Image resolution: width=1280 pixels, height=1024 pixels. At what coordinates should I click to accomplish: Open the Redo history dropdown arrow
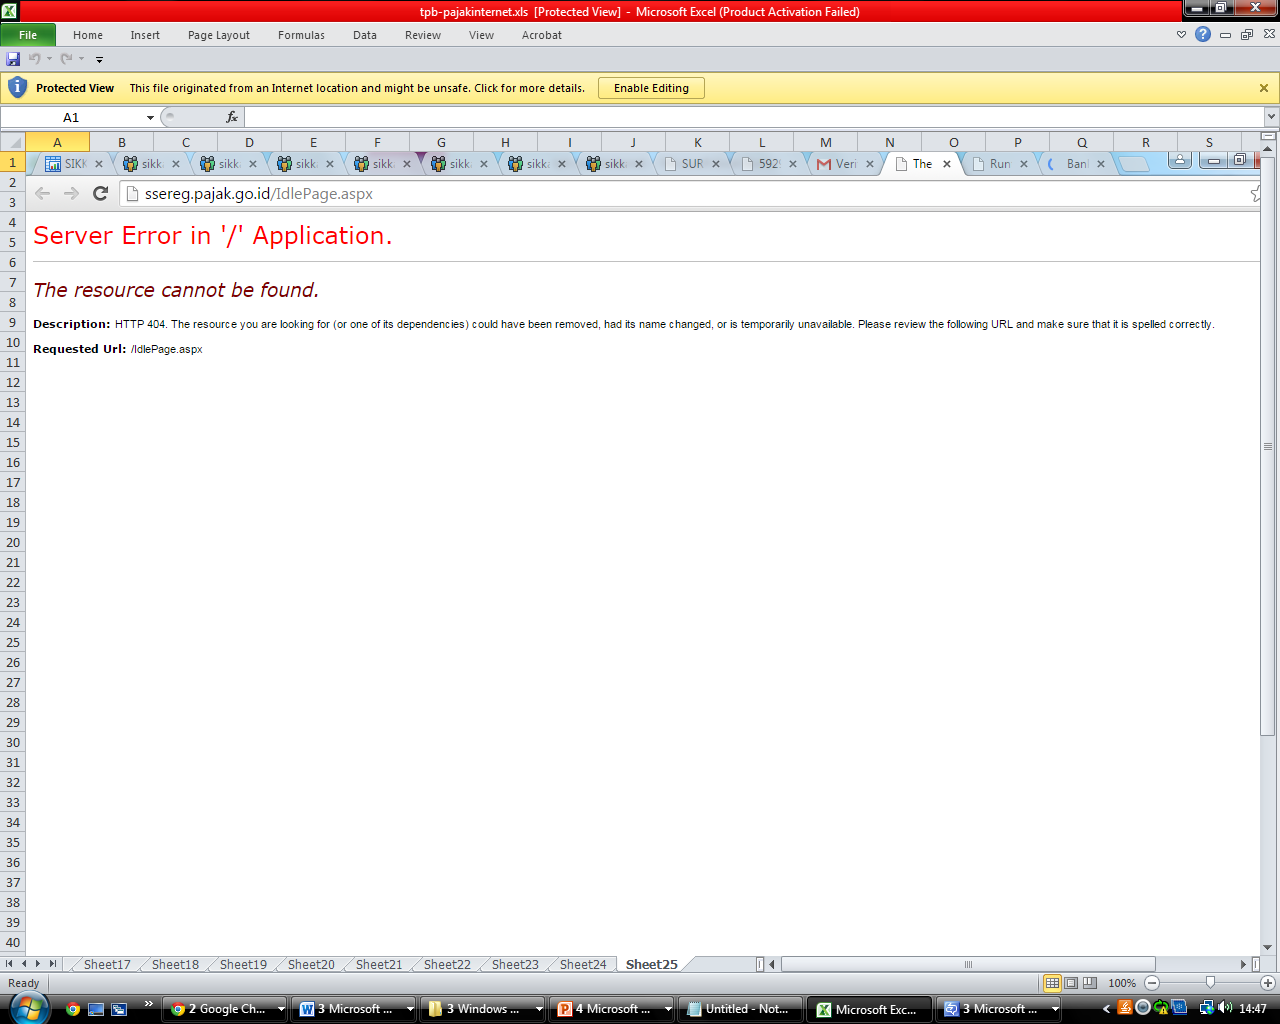coord(81,59)
